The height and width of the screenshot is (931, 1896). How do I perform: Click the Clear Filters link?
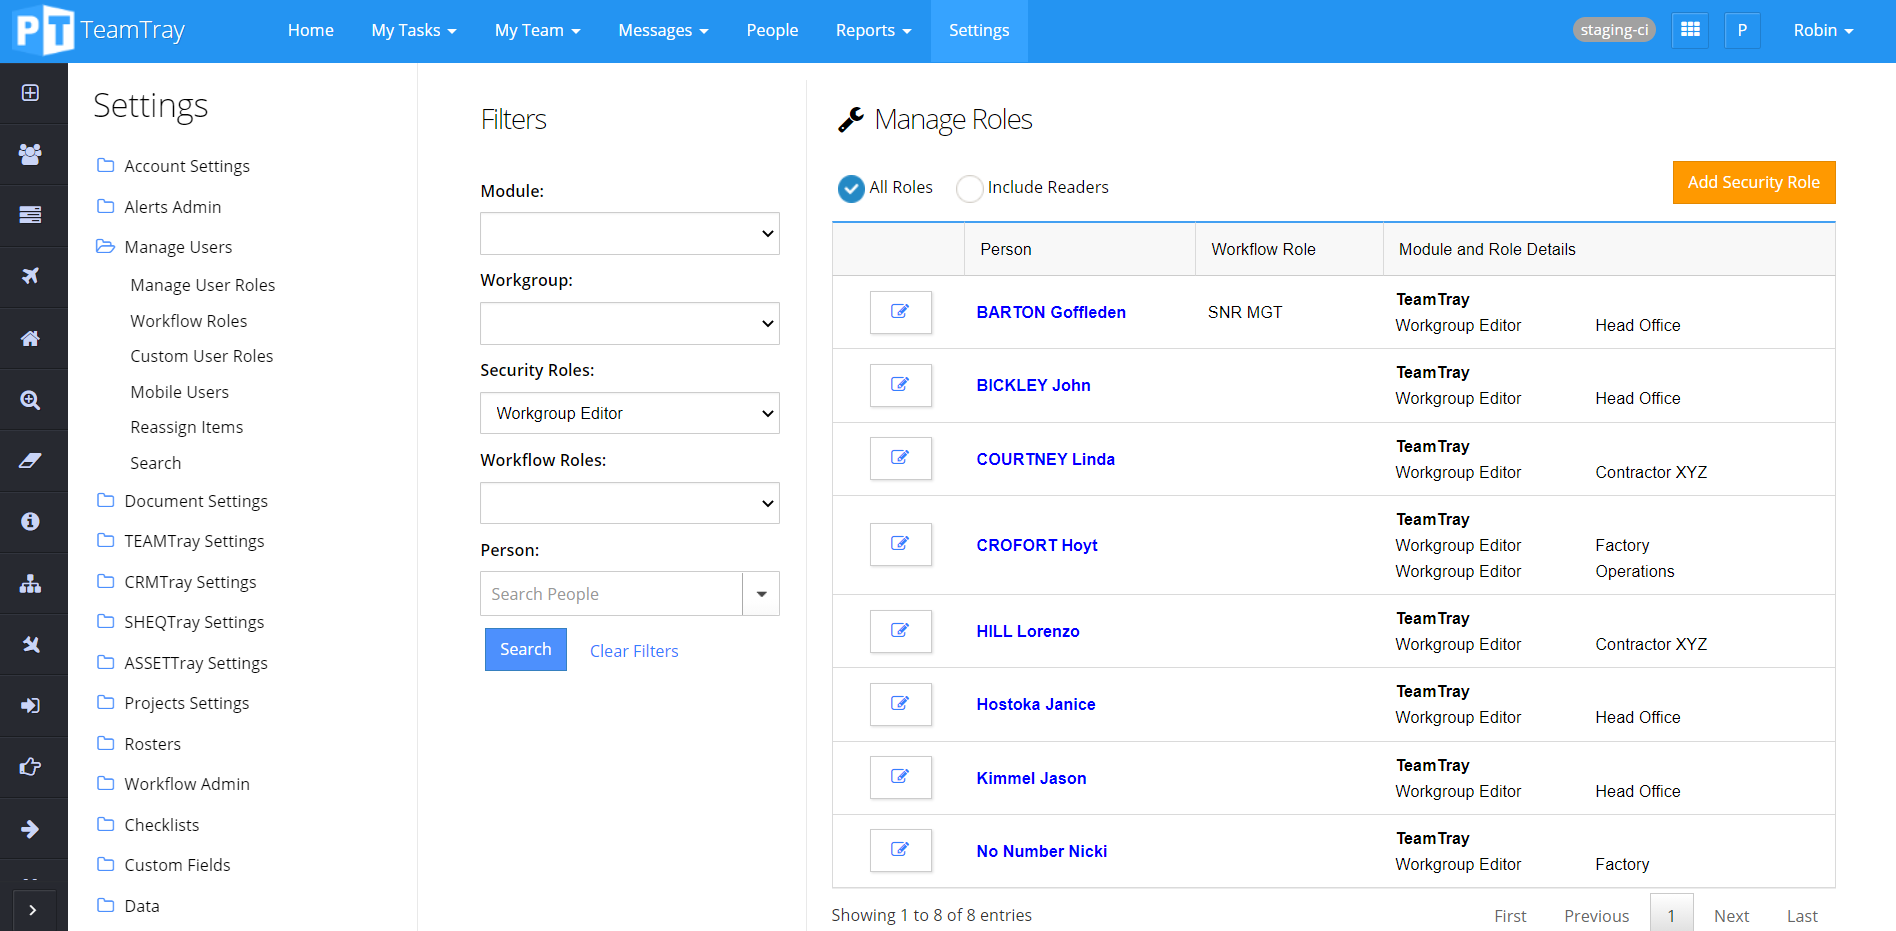click(x=634, y=651)
